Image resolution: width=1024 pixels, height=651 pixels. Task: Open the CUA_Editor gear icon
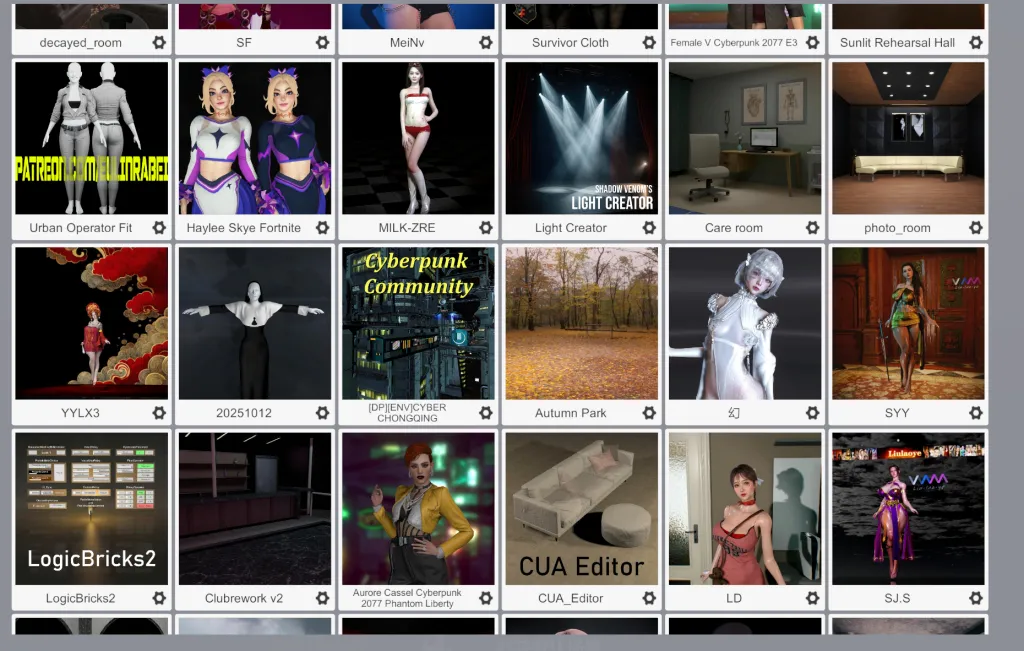pyautogui.click(x=649, y=598)
